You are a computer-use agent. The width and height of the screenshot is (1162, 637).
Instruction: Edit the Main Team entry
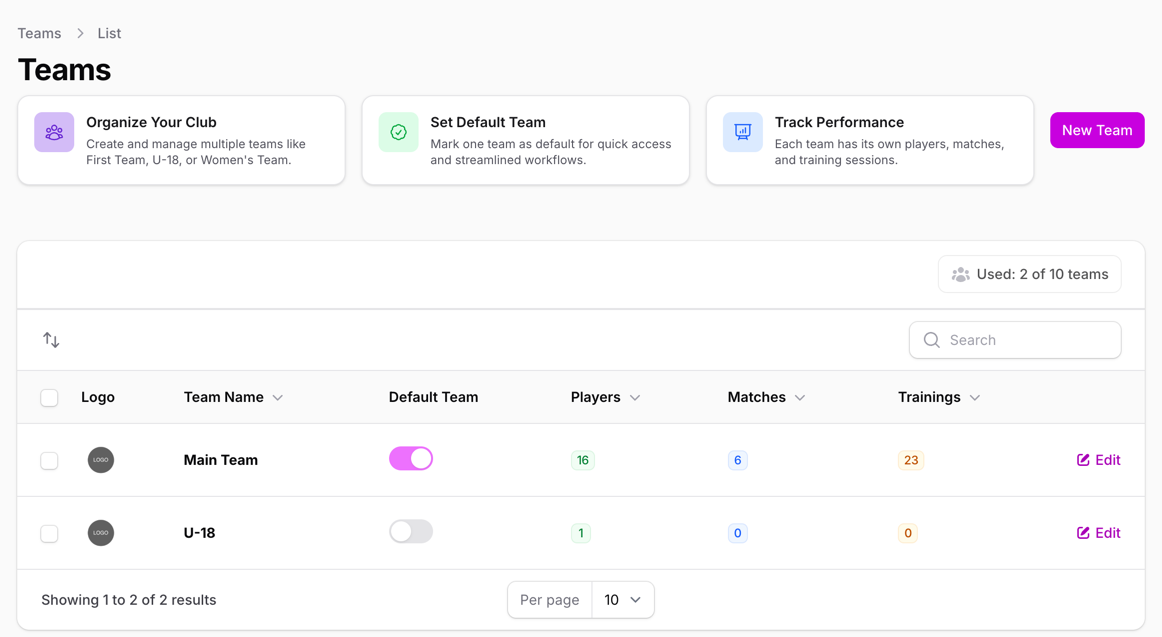coord(1098,460)
